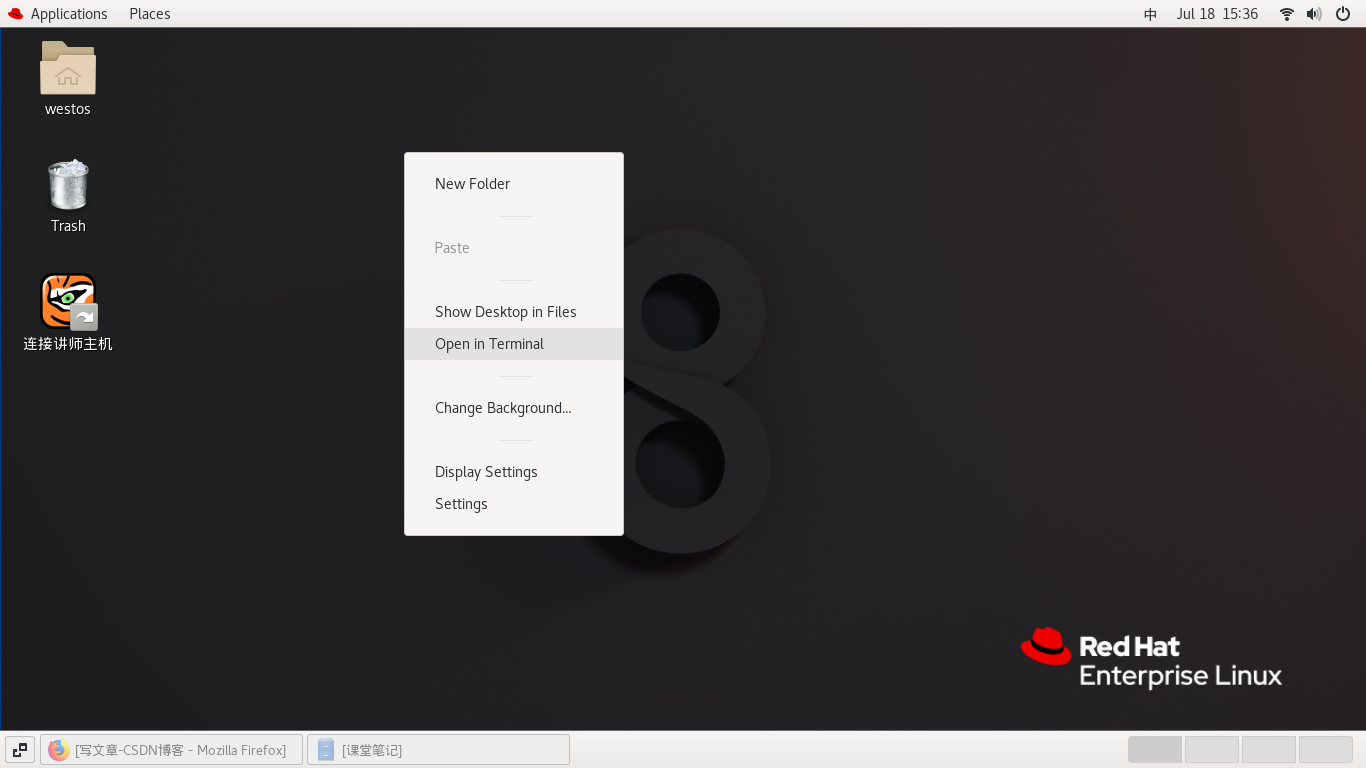Click the input method indicator 中
Image resolution: width=1366 pixels, height=768 pixels.
coord(1150,14)
